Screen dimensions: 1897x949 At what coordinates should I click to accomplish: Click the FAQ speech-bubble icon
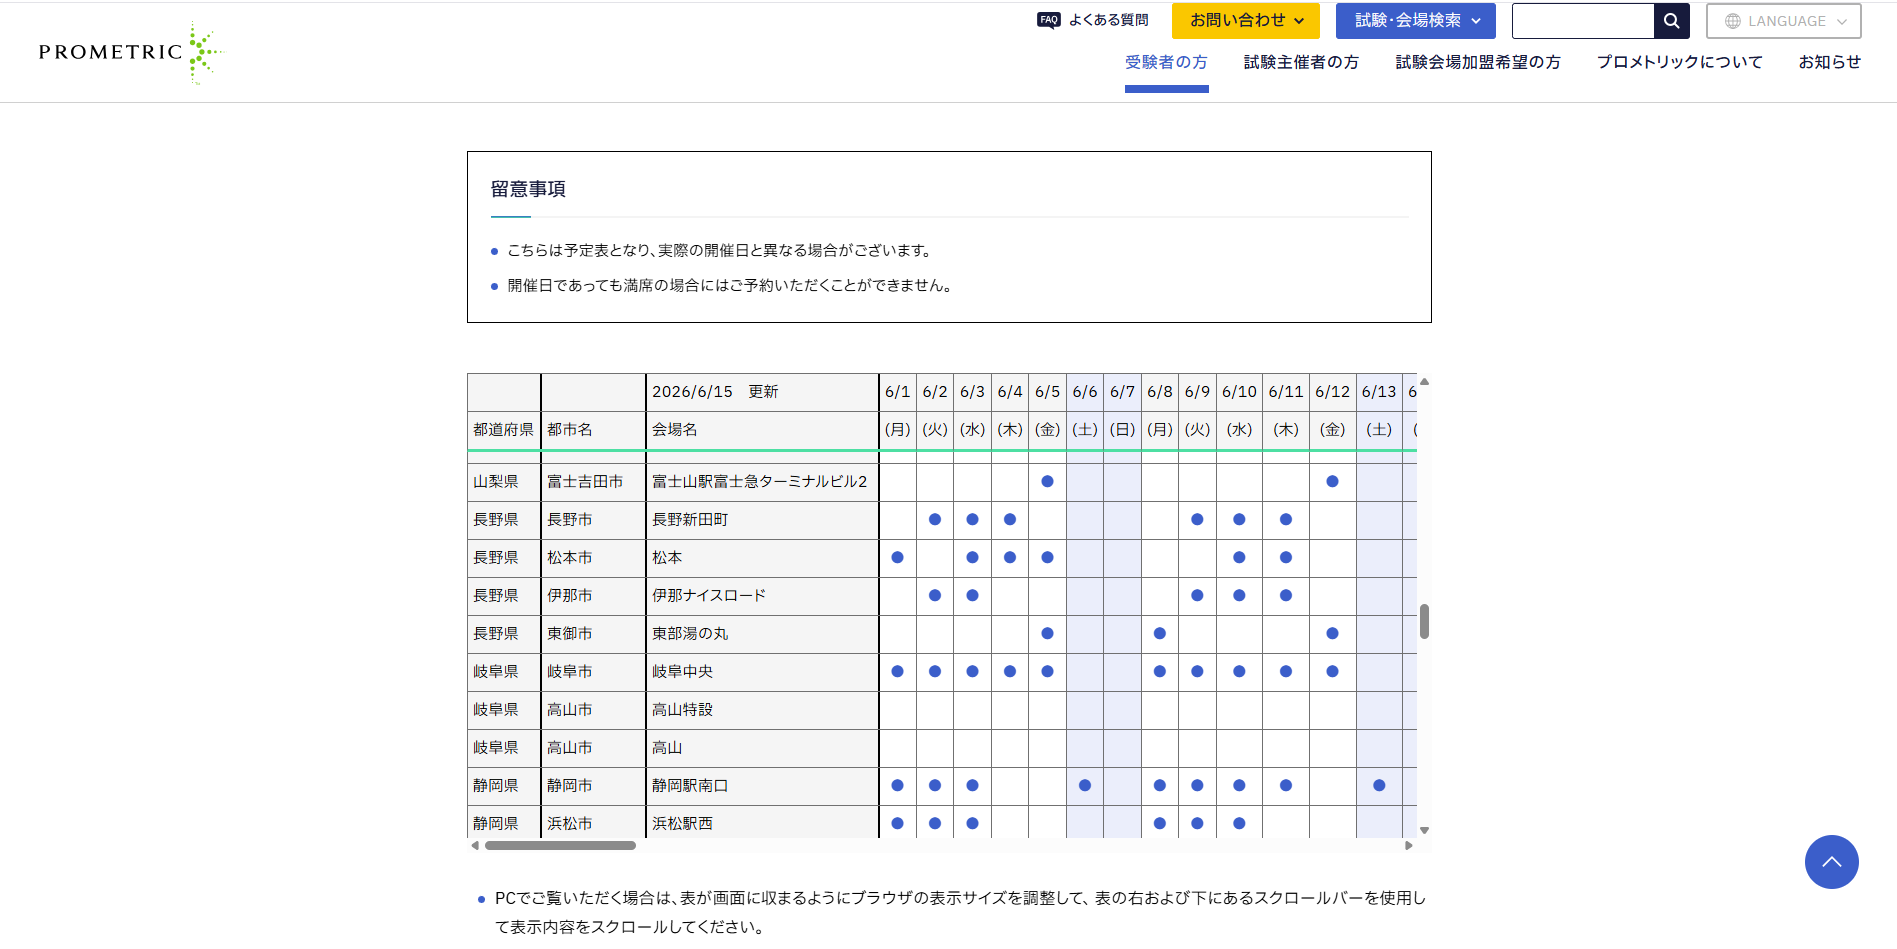tap(1048, 20)
